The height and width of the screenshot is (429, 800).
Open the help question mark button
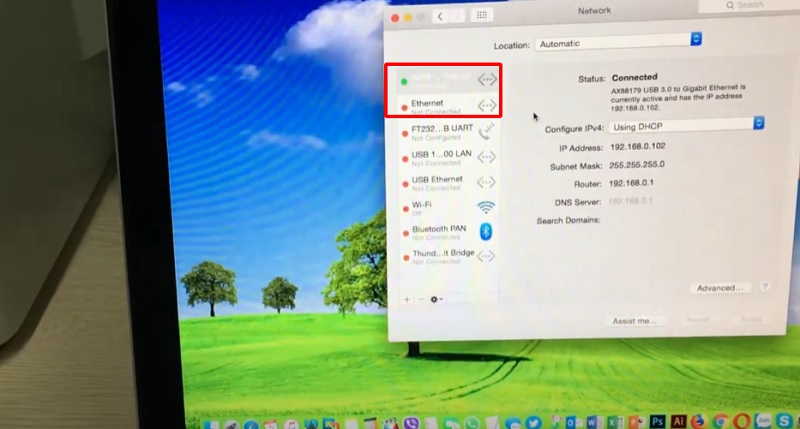point(764,287)
